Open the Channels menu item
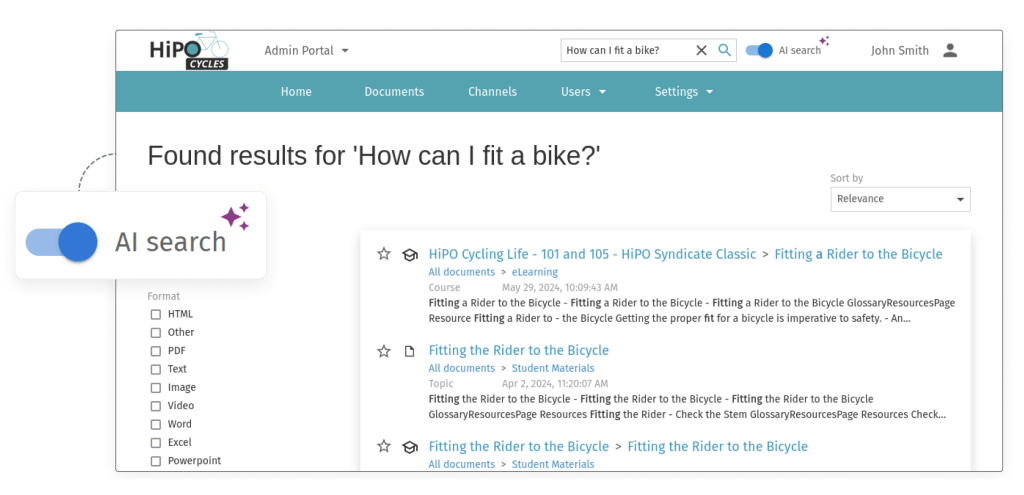The width and height of the screenshot is (1024, 495). [x=492, y=92]
